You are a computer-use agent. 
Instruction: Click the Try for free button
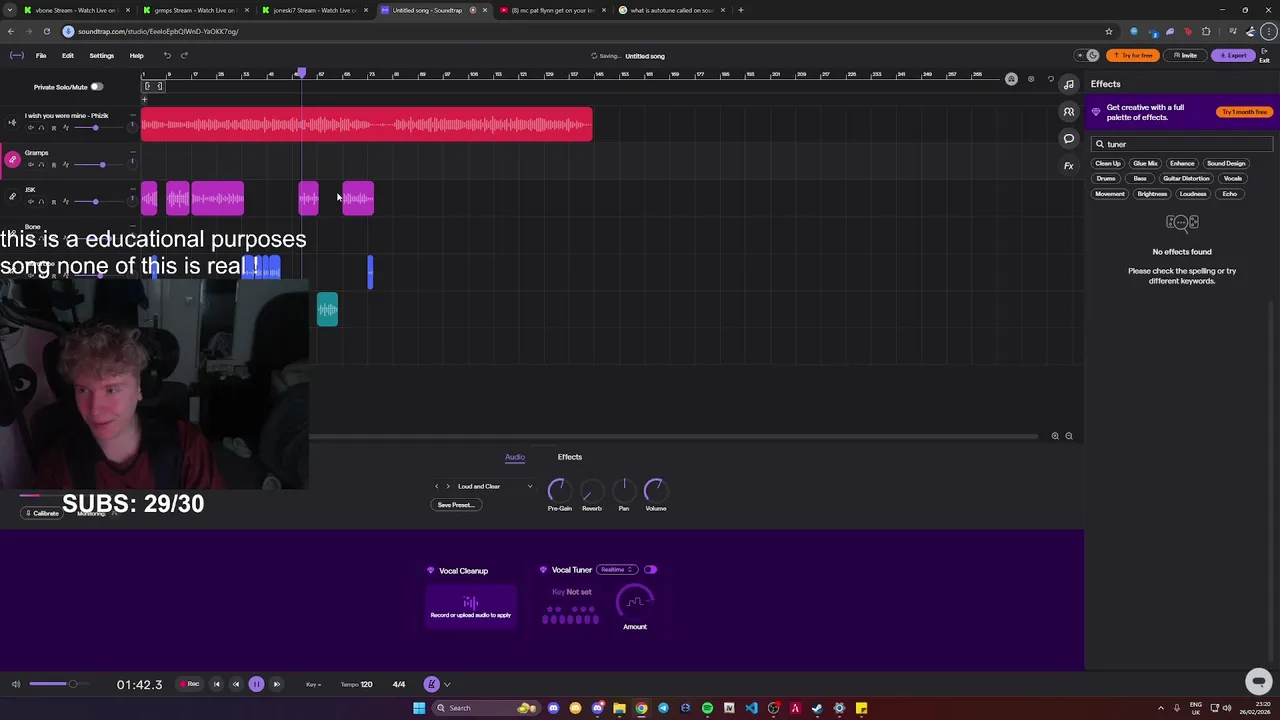coord(1132,55)
